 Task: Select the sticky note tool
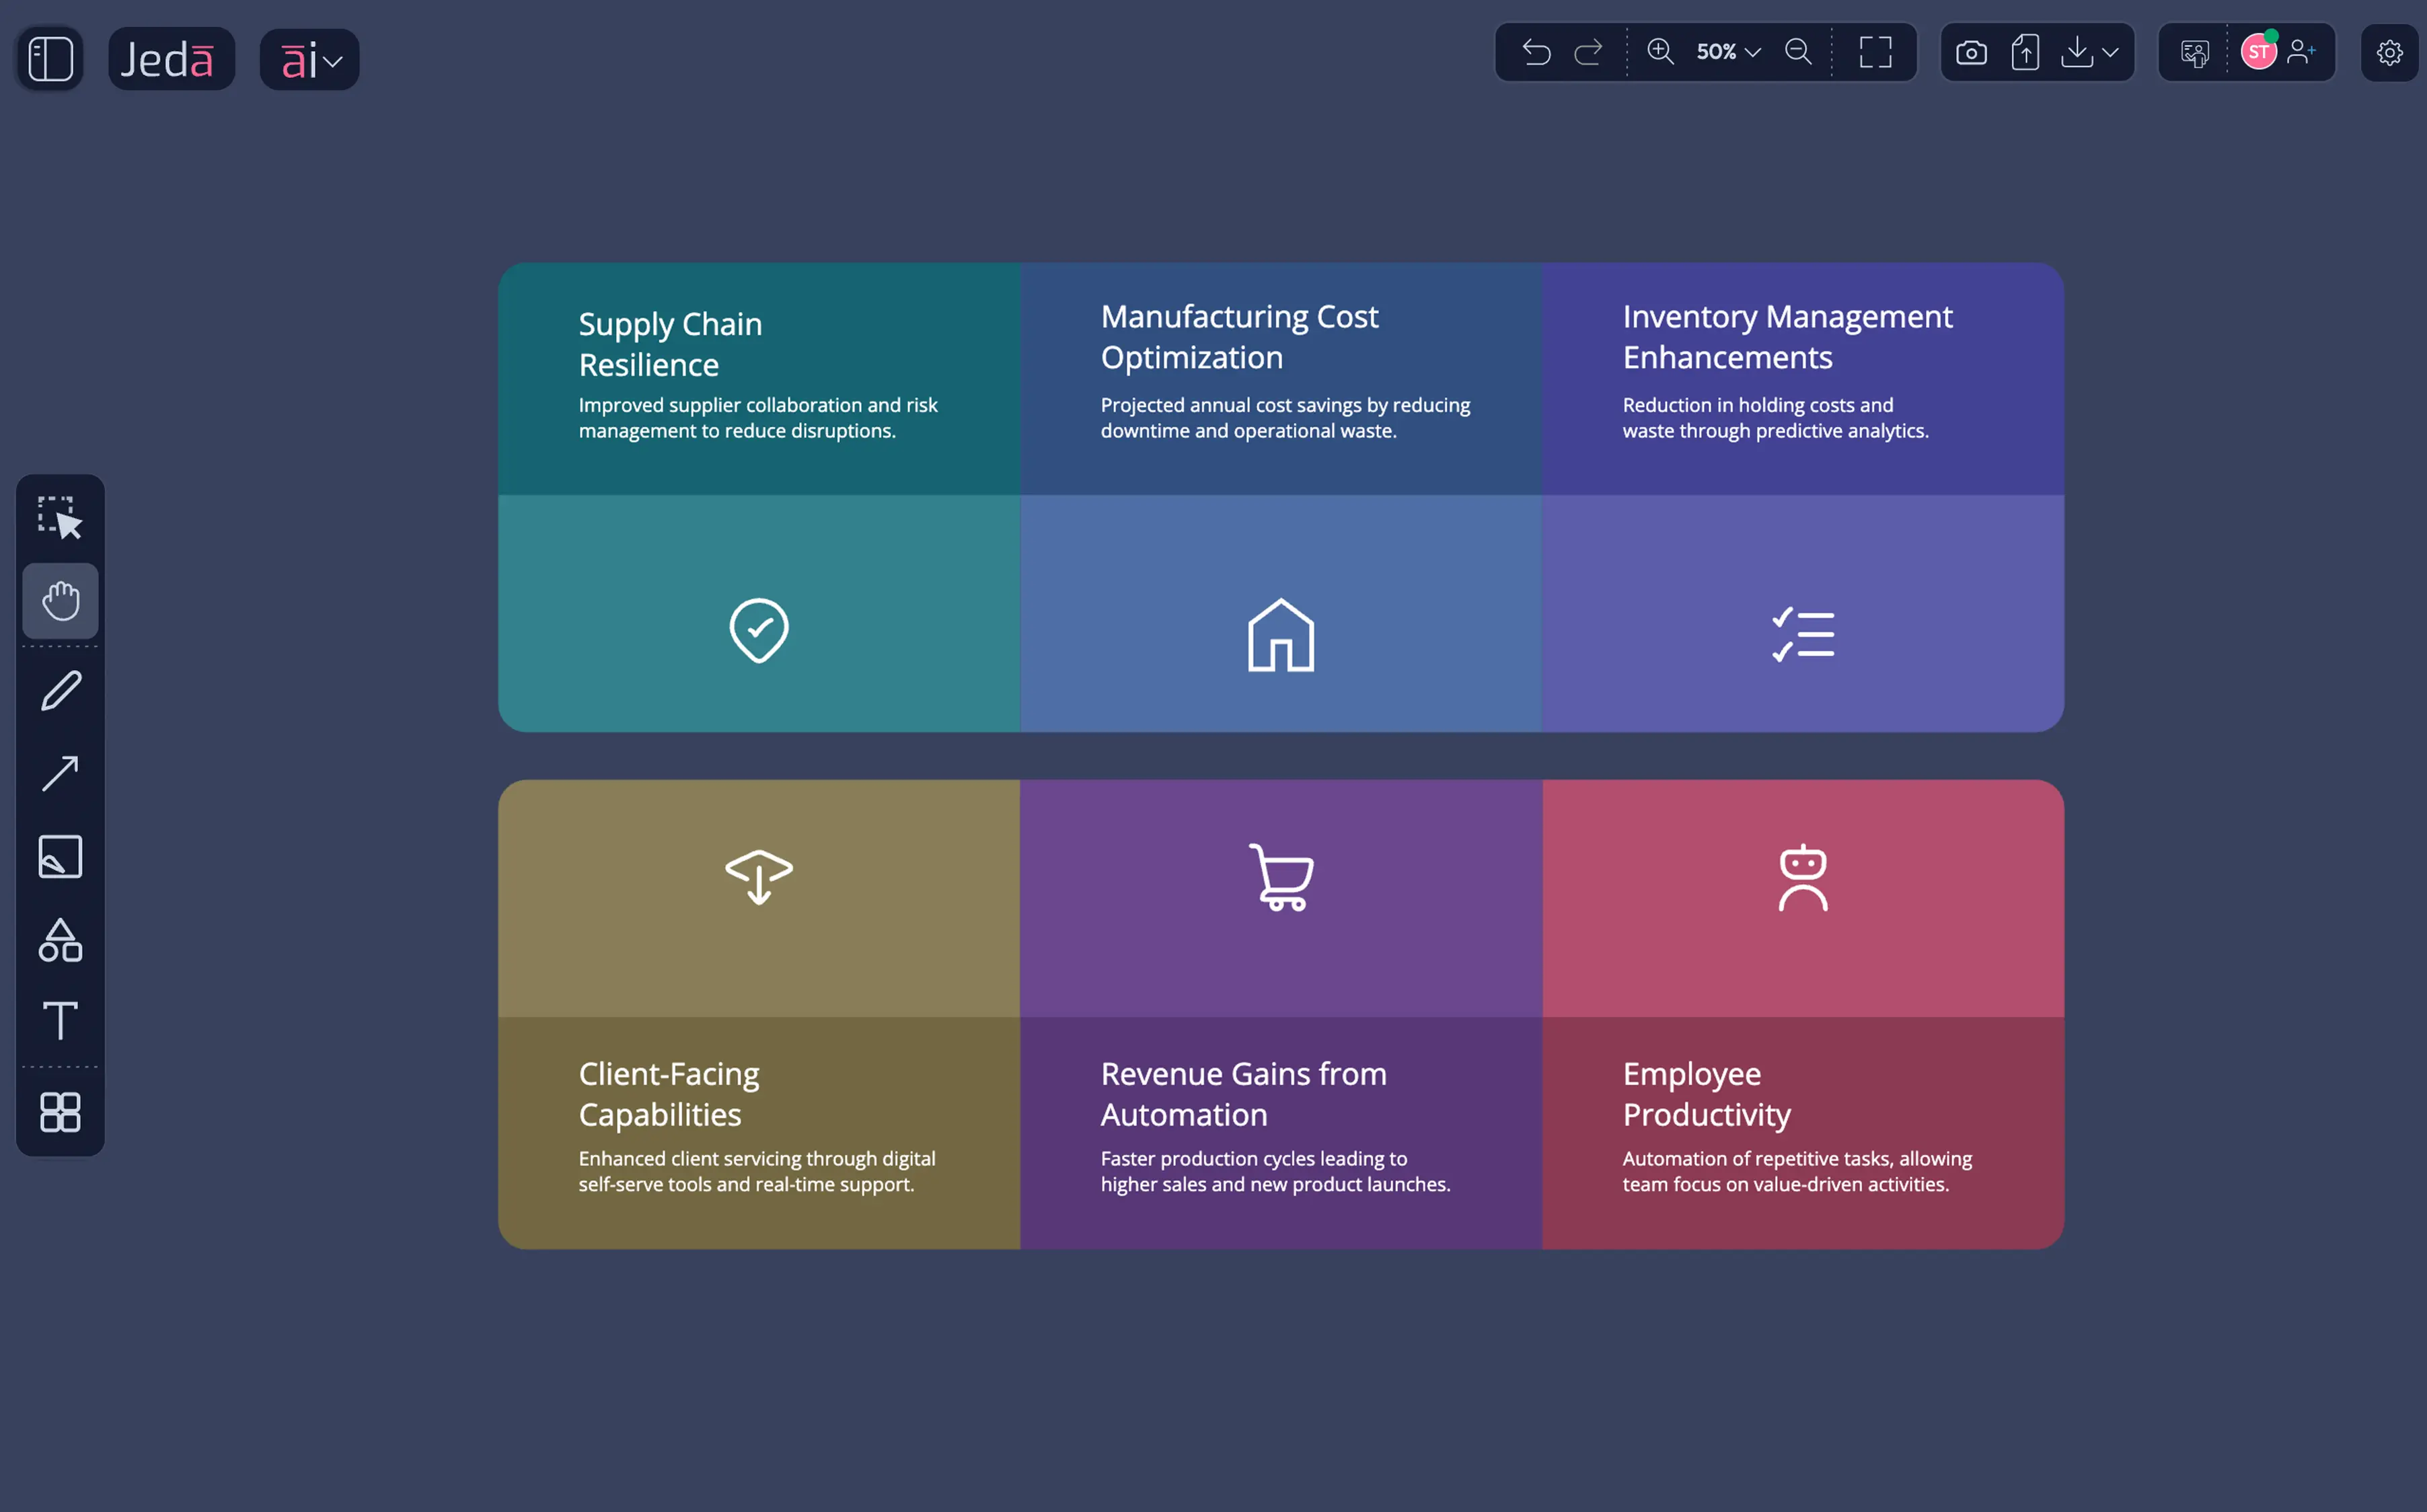pyautogui.click(x=60, y=857)
